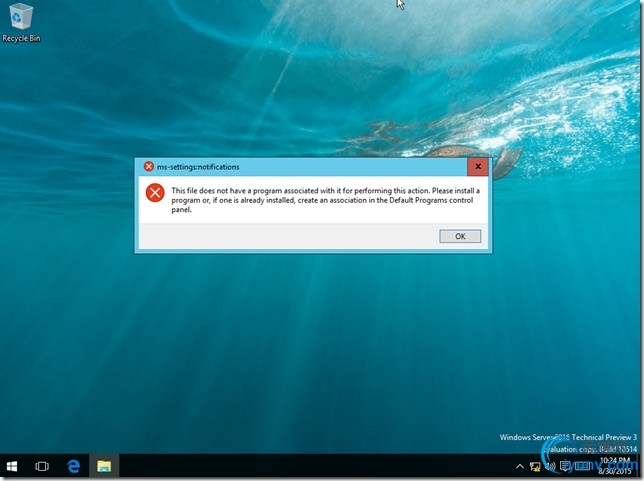Viewport: 644px width, 481px height.
Task: Click the red error icon in the dialog body
Action: (155, 193)
